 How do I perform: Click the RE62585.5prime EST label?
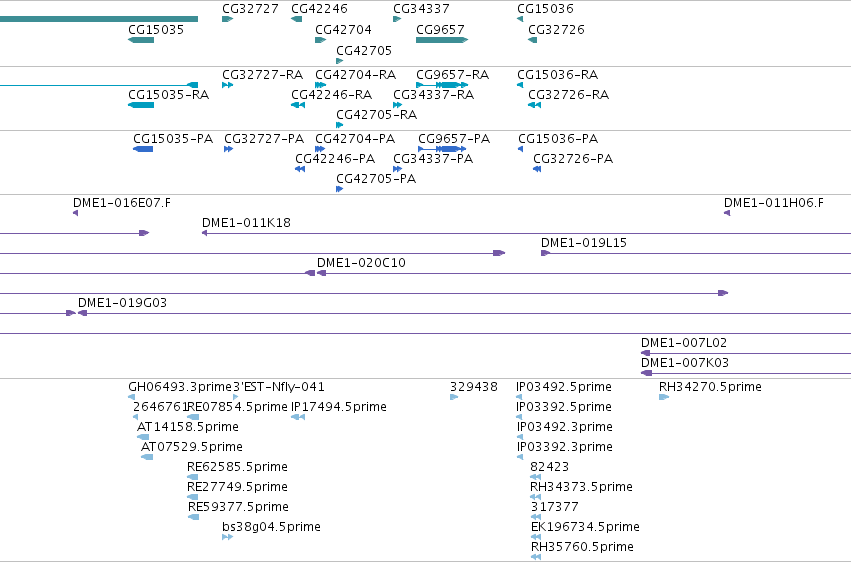coord(237,467)
